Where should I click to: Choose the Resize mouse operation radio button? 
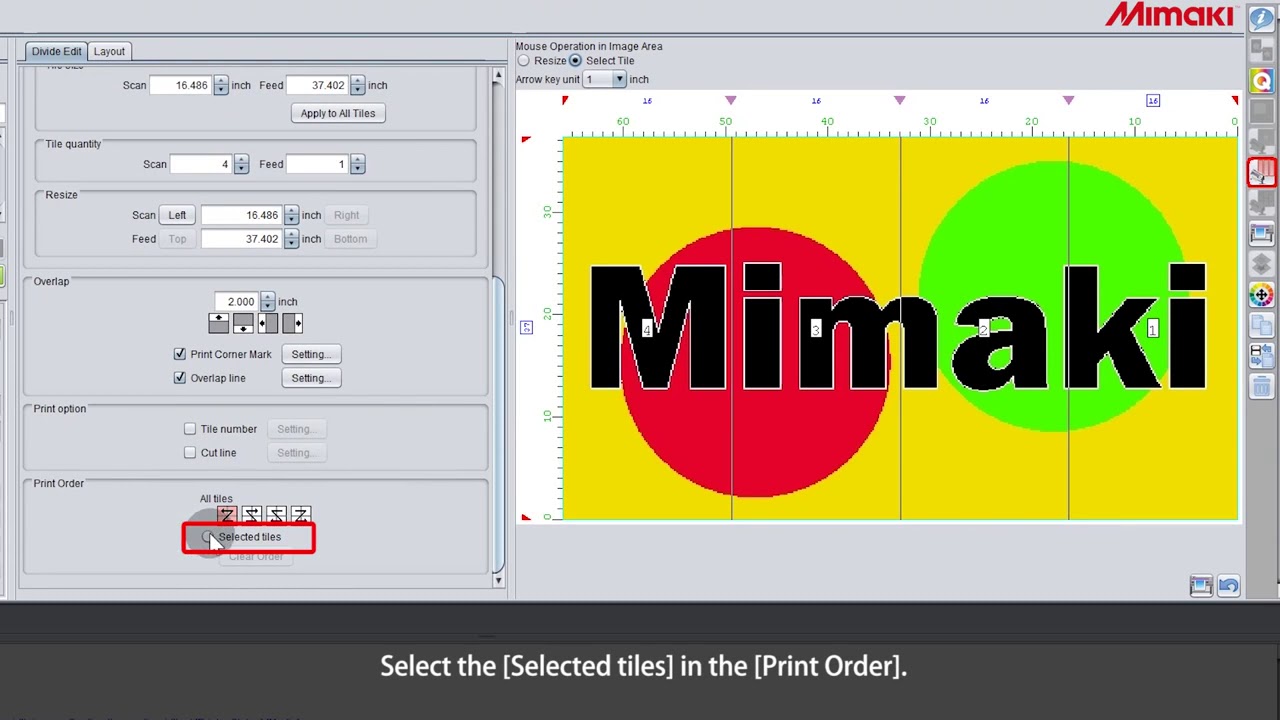[524, 61]
